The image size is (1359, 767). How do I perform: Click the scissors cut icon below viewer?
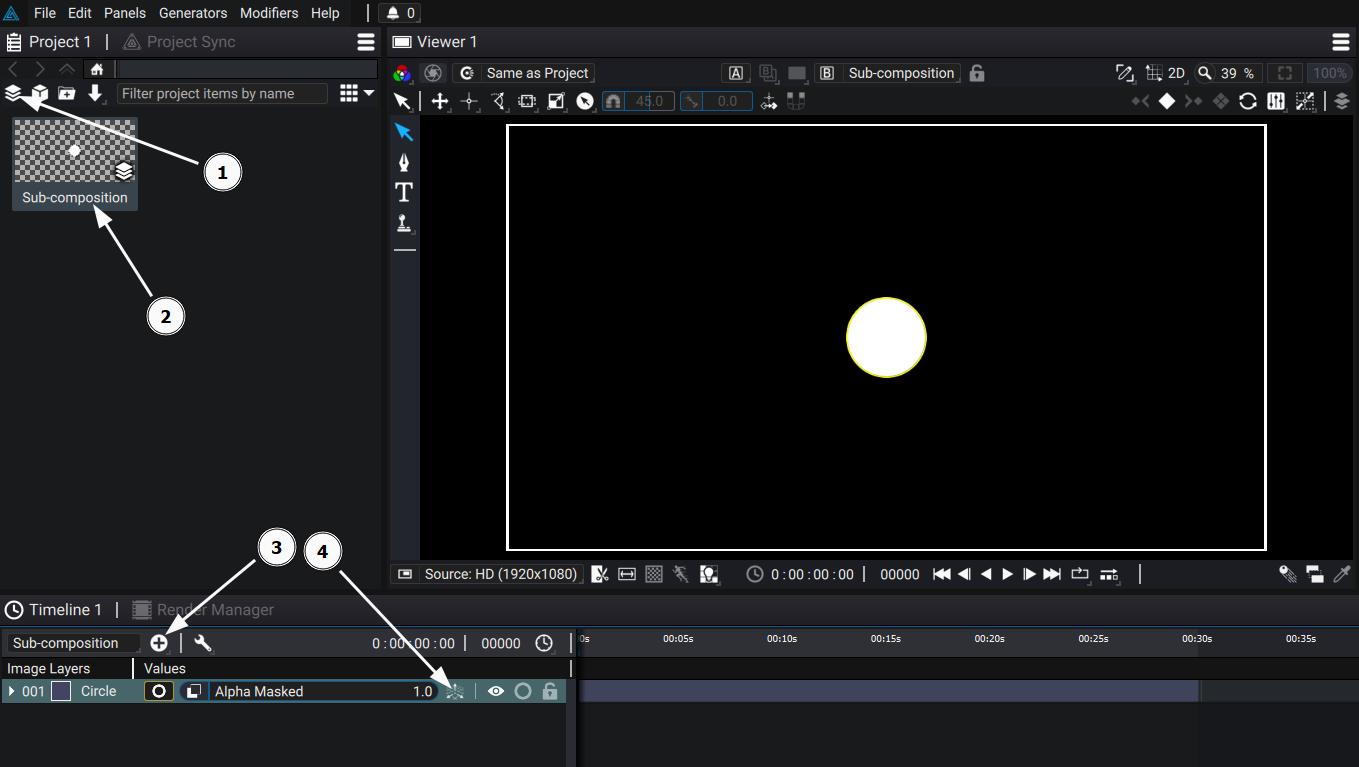click(x=599, y=574)
